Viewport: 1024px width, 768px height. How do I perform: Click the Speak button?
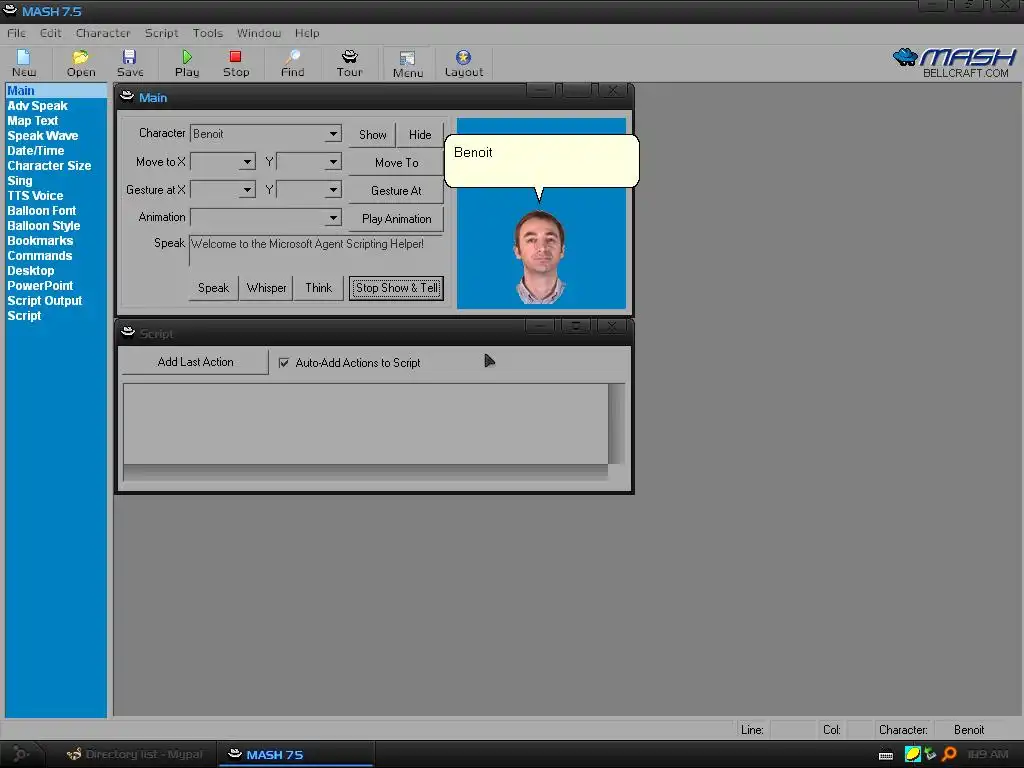coord(214,288)
